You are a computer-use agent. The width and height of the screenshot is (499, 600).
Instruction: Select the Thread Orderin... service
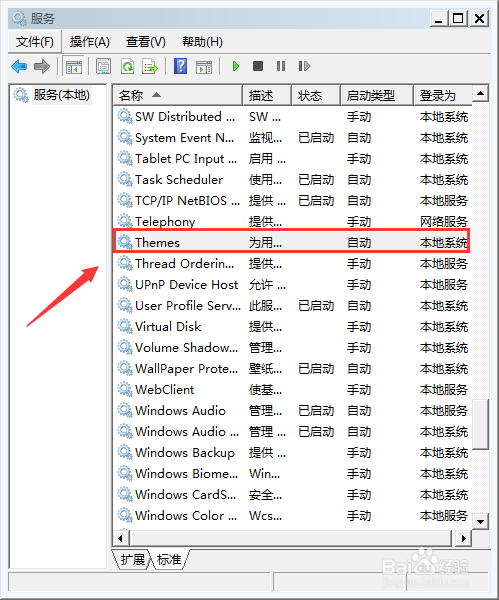(x=292, y=263)
